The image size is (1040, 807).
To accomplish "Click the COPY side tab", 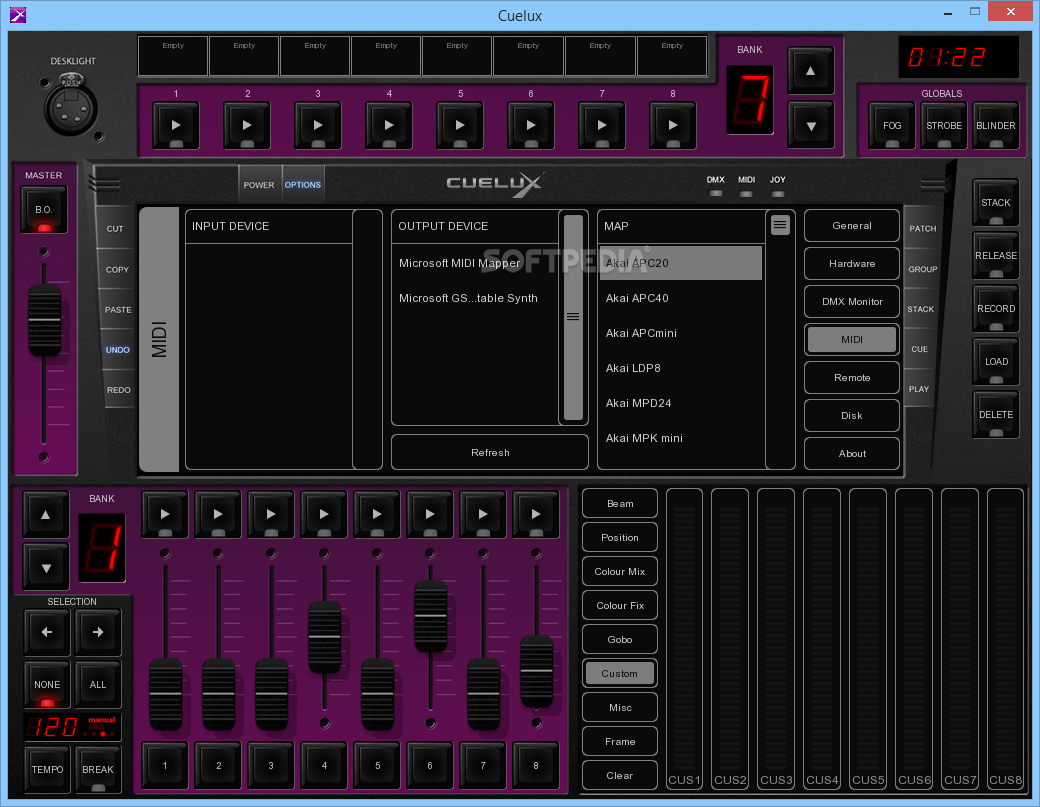I will click(x=117, y=269).
